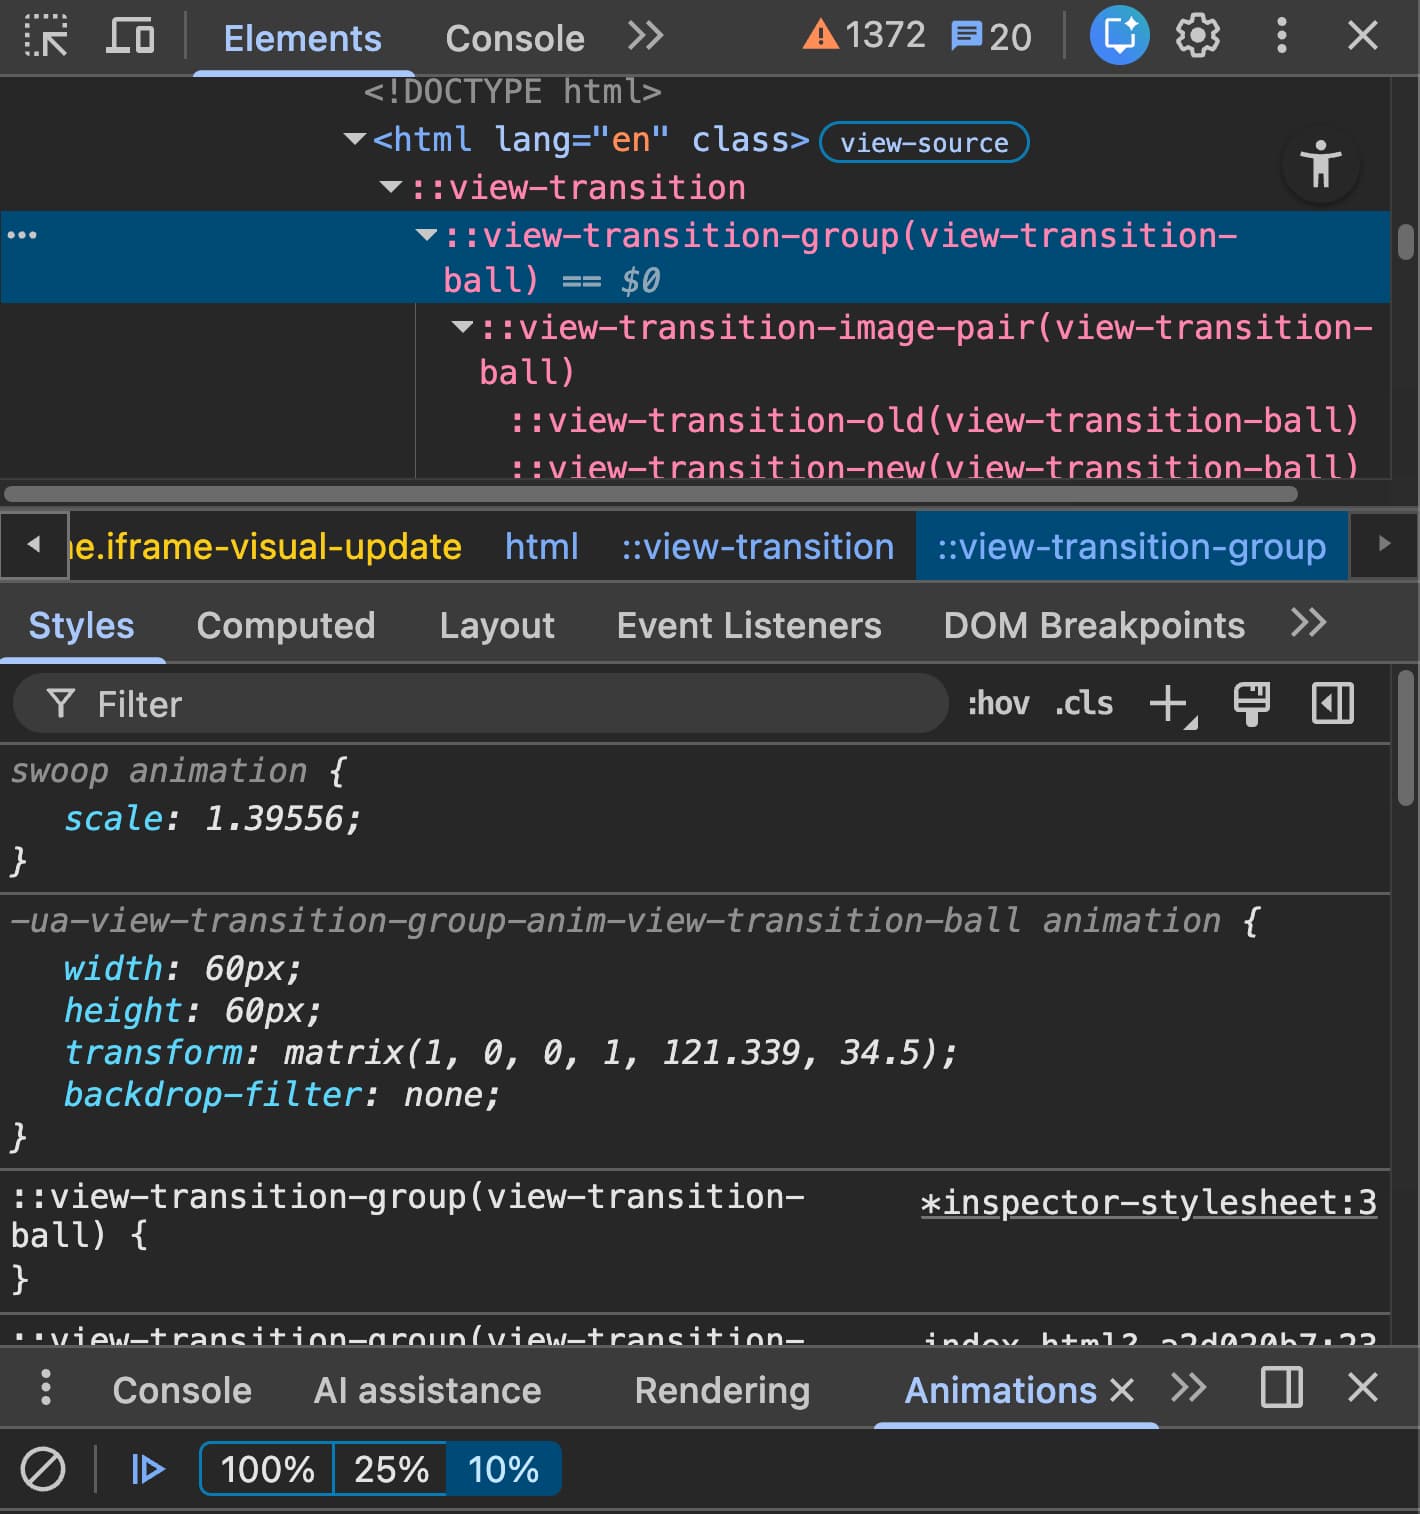Switch to the Computed tab
Viewport: 1420px width, 1514px height.
[x=286, y=626]
